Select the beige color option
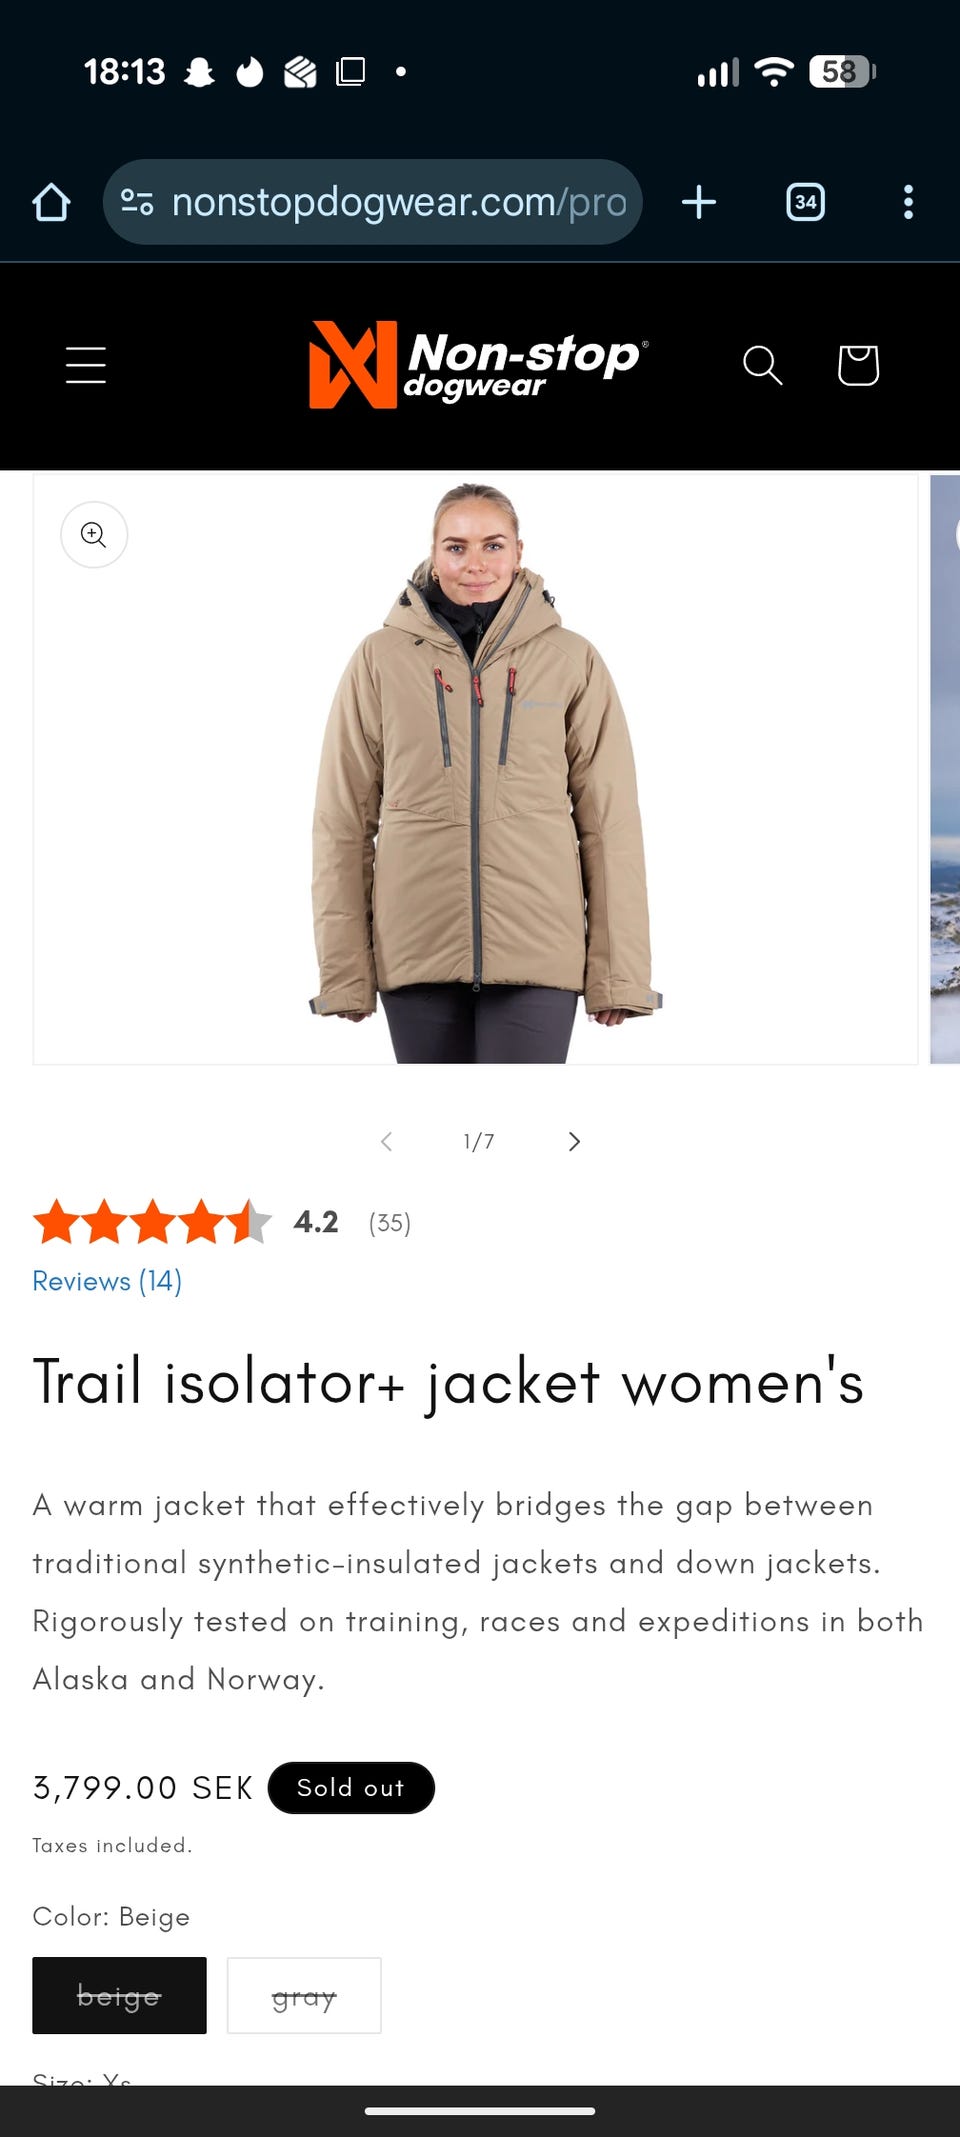 click(x=119, y=1995)
